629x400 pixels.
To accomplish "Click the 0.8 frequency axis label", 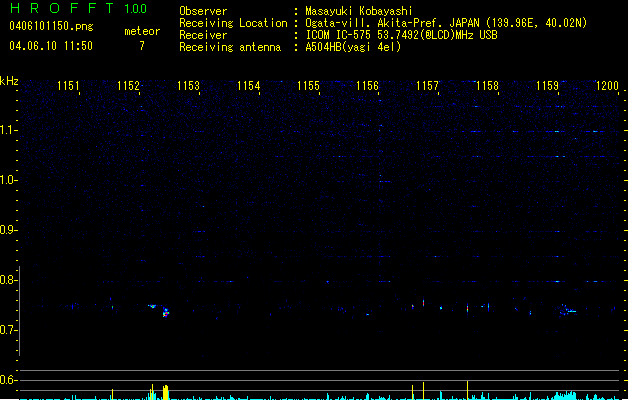I will coord(8,280).
